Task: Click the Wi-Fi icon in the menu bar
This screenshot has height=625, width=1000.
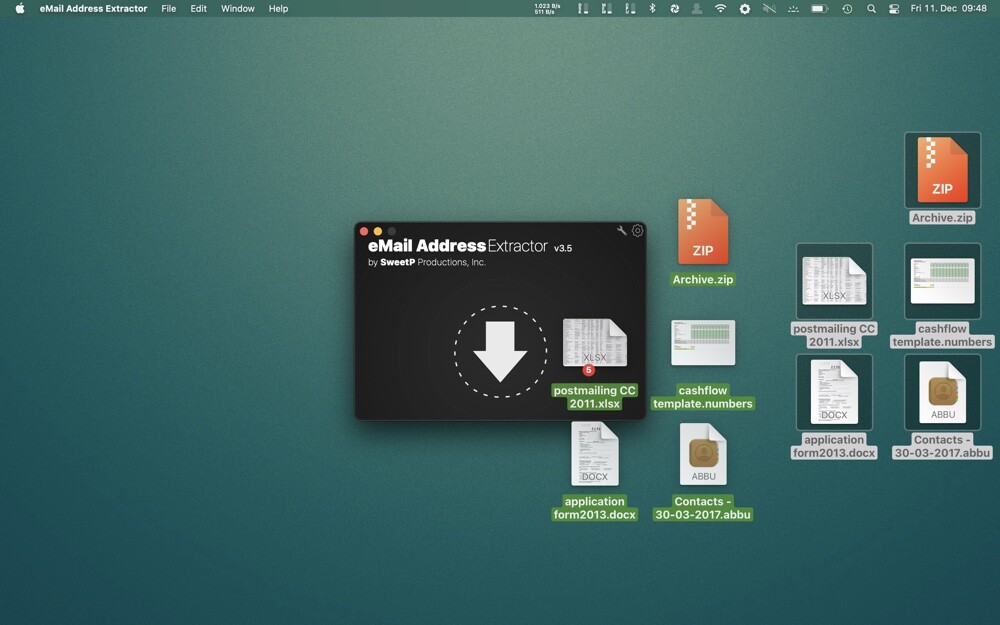Action: (721, 8)
